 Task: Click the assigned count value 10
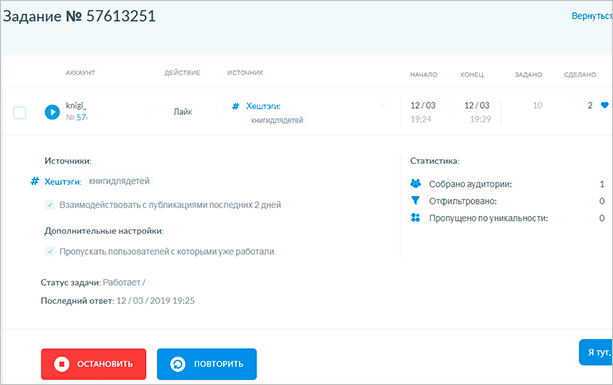[x=538, y=105]
